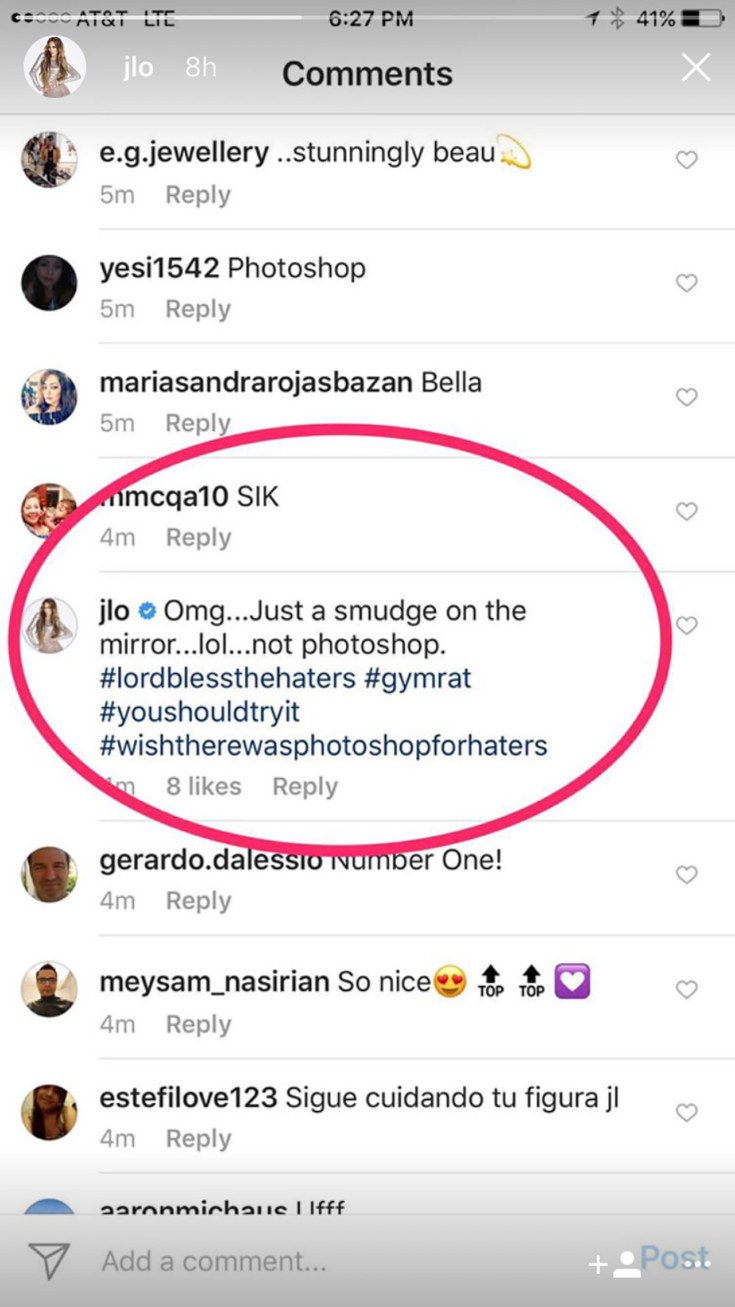Focus the Add a comment field

pos(300,1261)
